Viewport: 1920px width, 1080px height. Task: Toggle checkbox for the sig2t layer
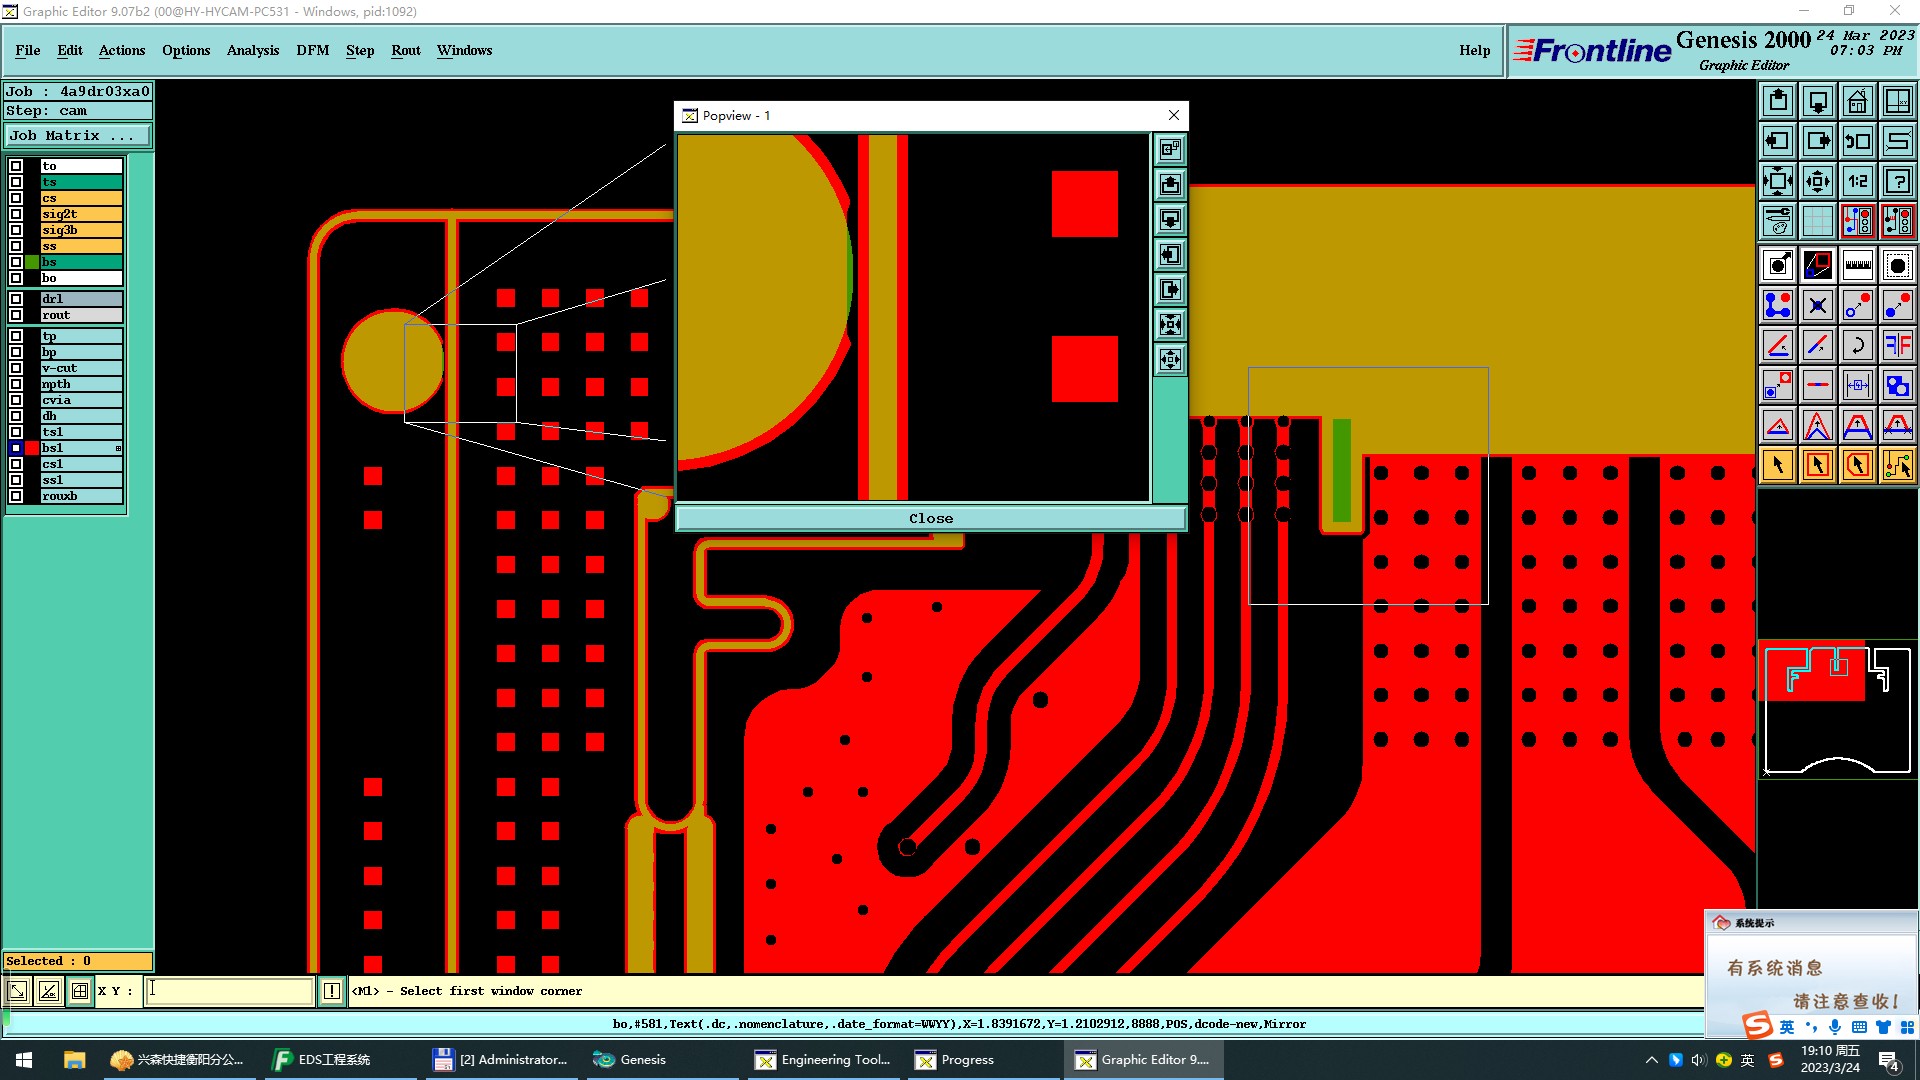pyautogui.click(x=16, y=214)
